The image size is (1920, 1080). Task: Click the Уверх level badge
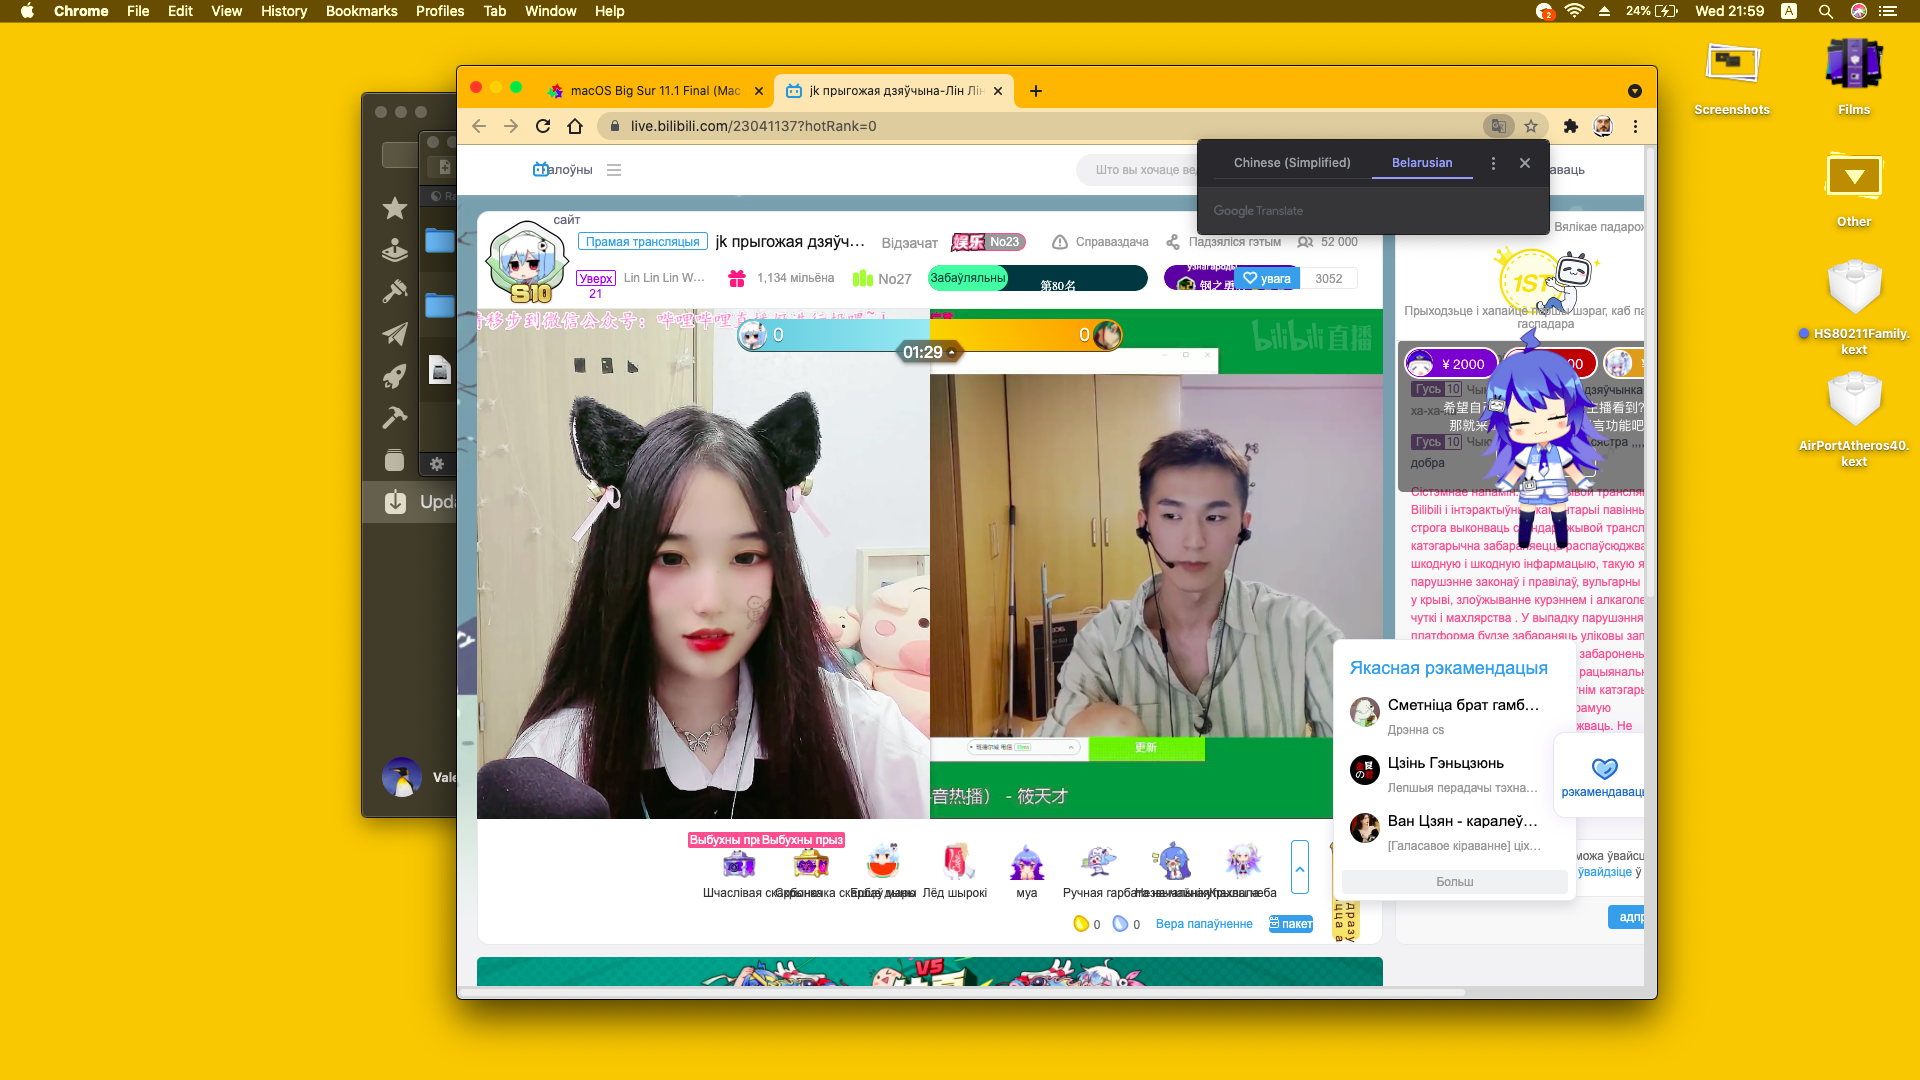click(596, 279)
